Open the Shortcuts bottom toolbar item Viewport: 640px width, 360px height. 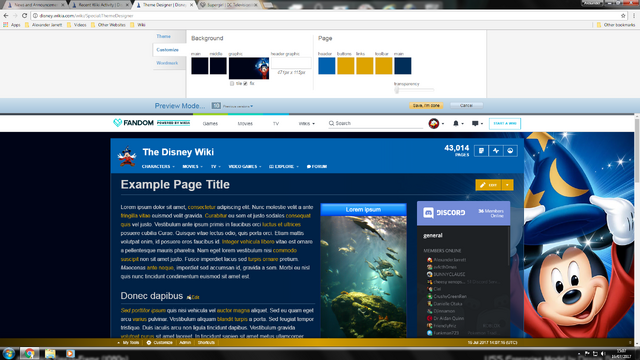[x=206, y=342]
